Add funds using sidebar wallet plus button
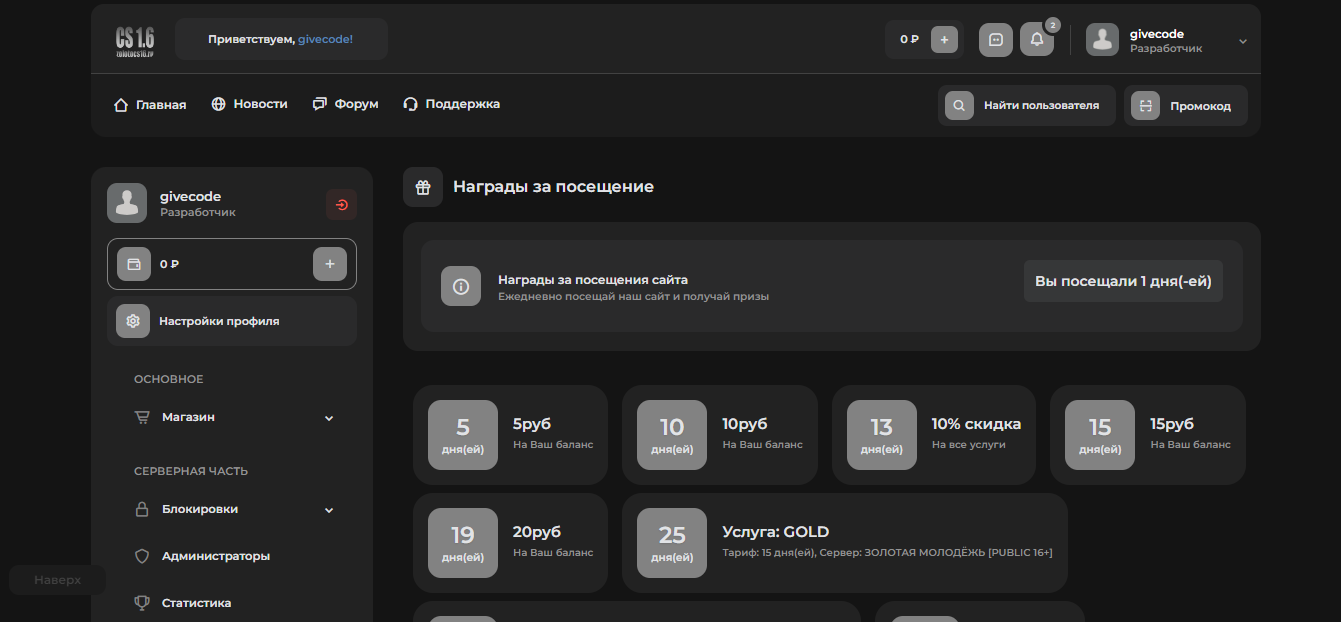The width and height of the screenshot is (1341, 622). (330, 264)
